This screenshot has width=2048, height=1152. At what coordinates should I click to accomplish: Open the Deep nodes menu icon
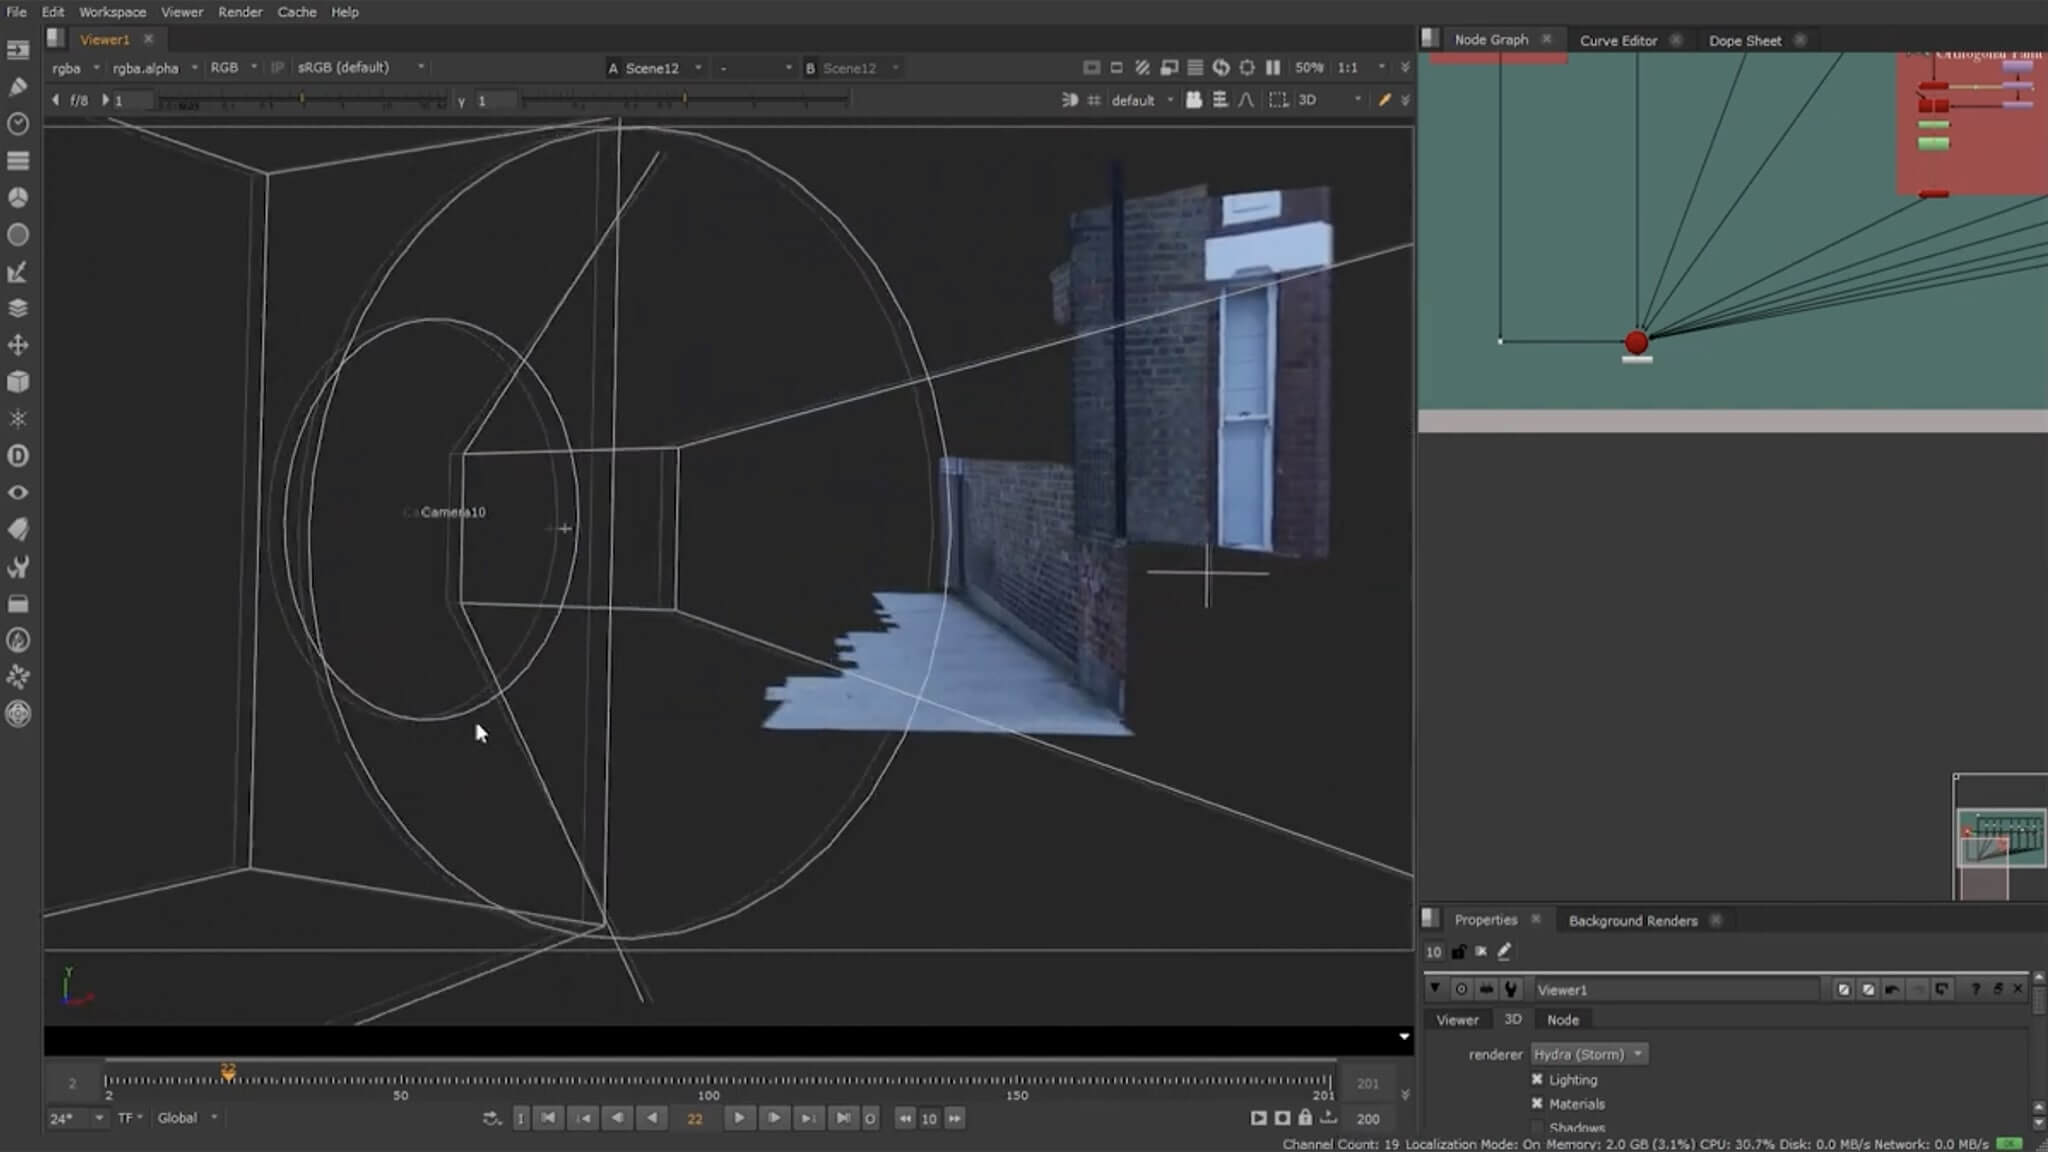point(18,456)
